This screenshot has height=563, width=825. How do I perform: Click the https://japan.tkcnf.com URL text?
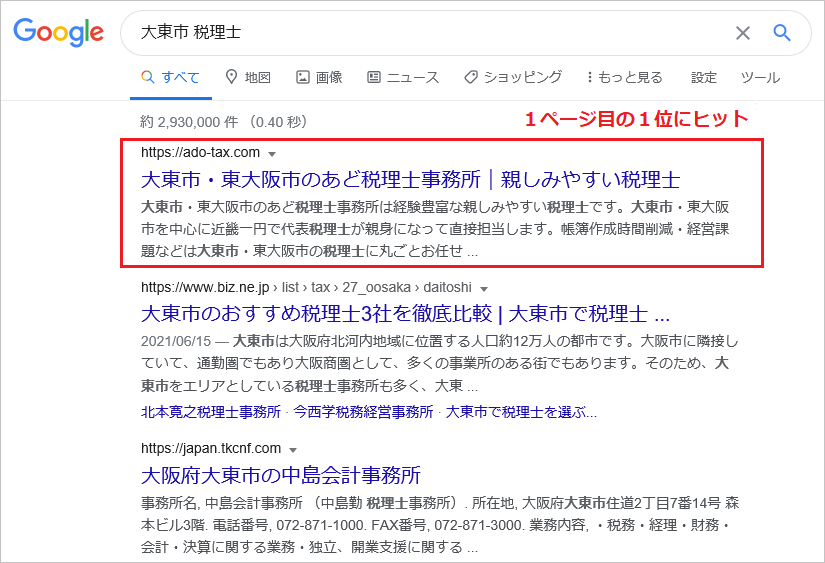[x=211, y=448]
